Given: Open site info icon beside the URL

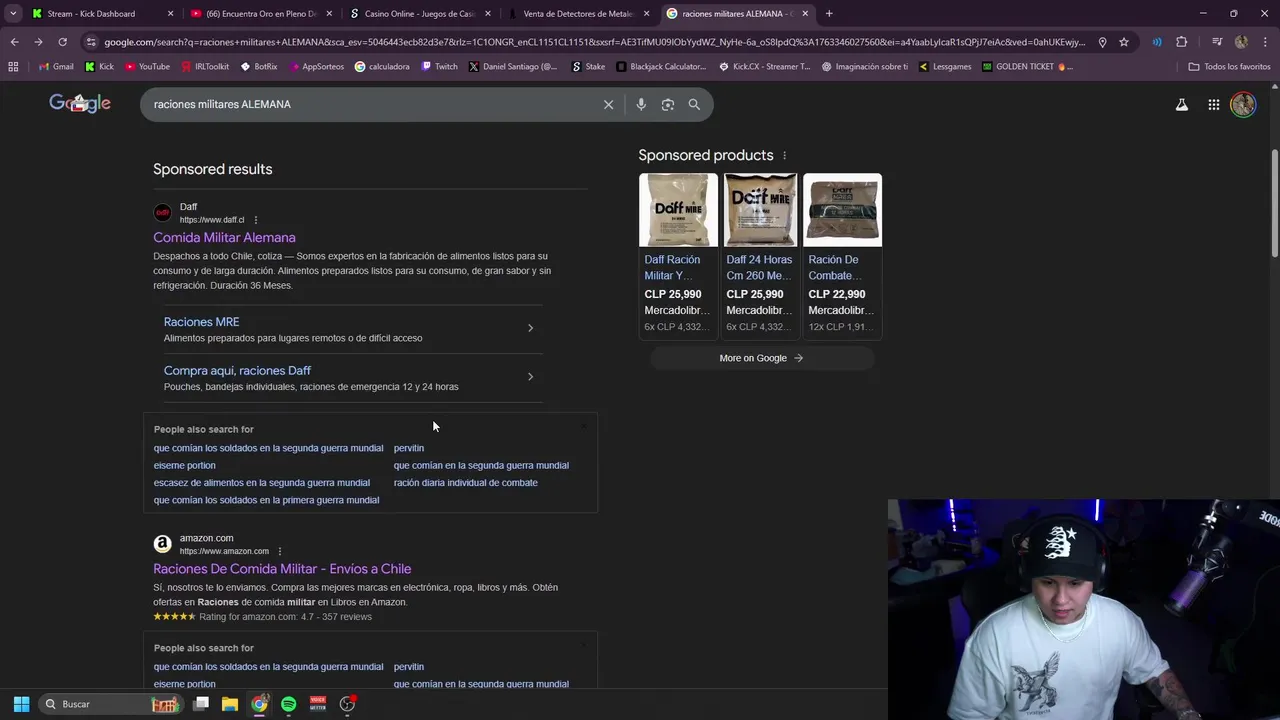Looking at the screenshot, I should coord(91,42).
